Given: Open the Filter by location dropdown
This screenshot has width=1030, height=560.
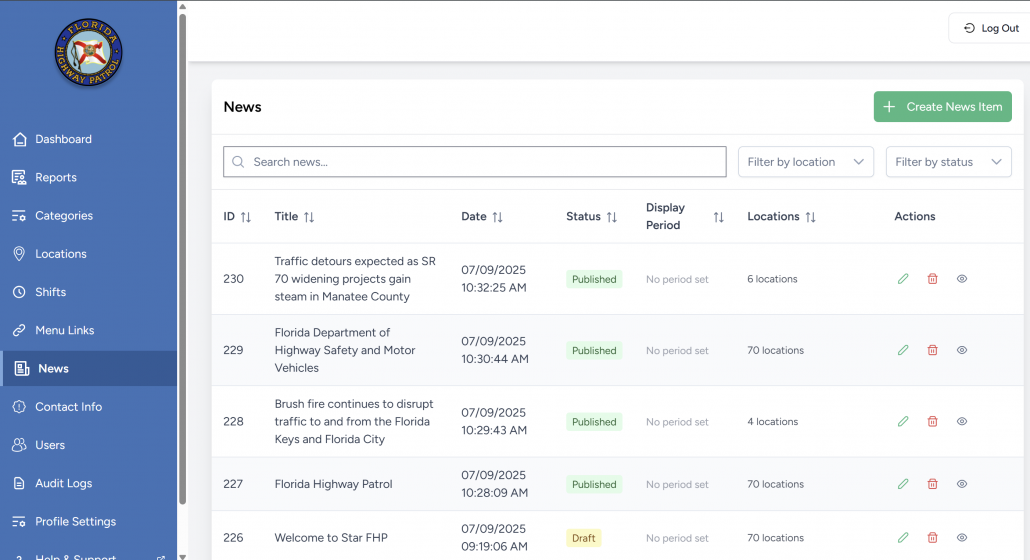Looking at the screenshot, I should click(805, 162).
